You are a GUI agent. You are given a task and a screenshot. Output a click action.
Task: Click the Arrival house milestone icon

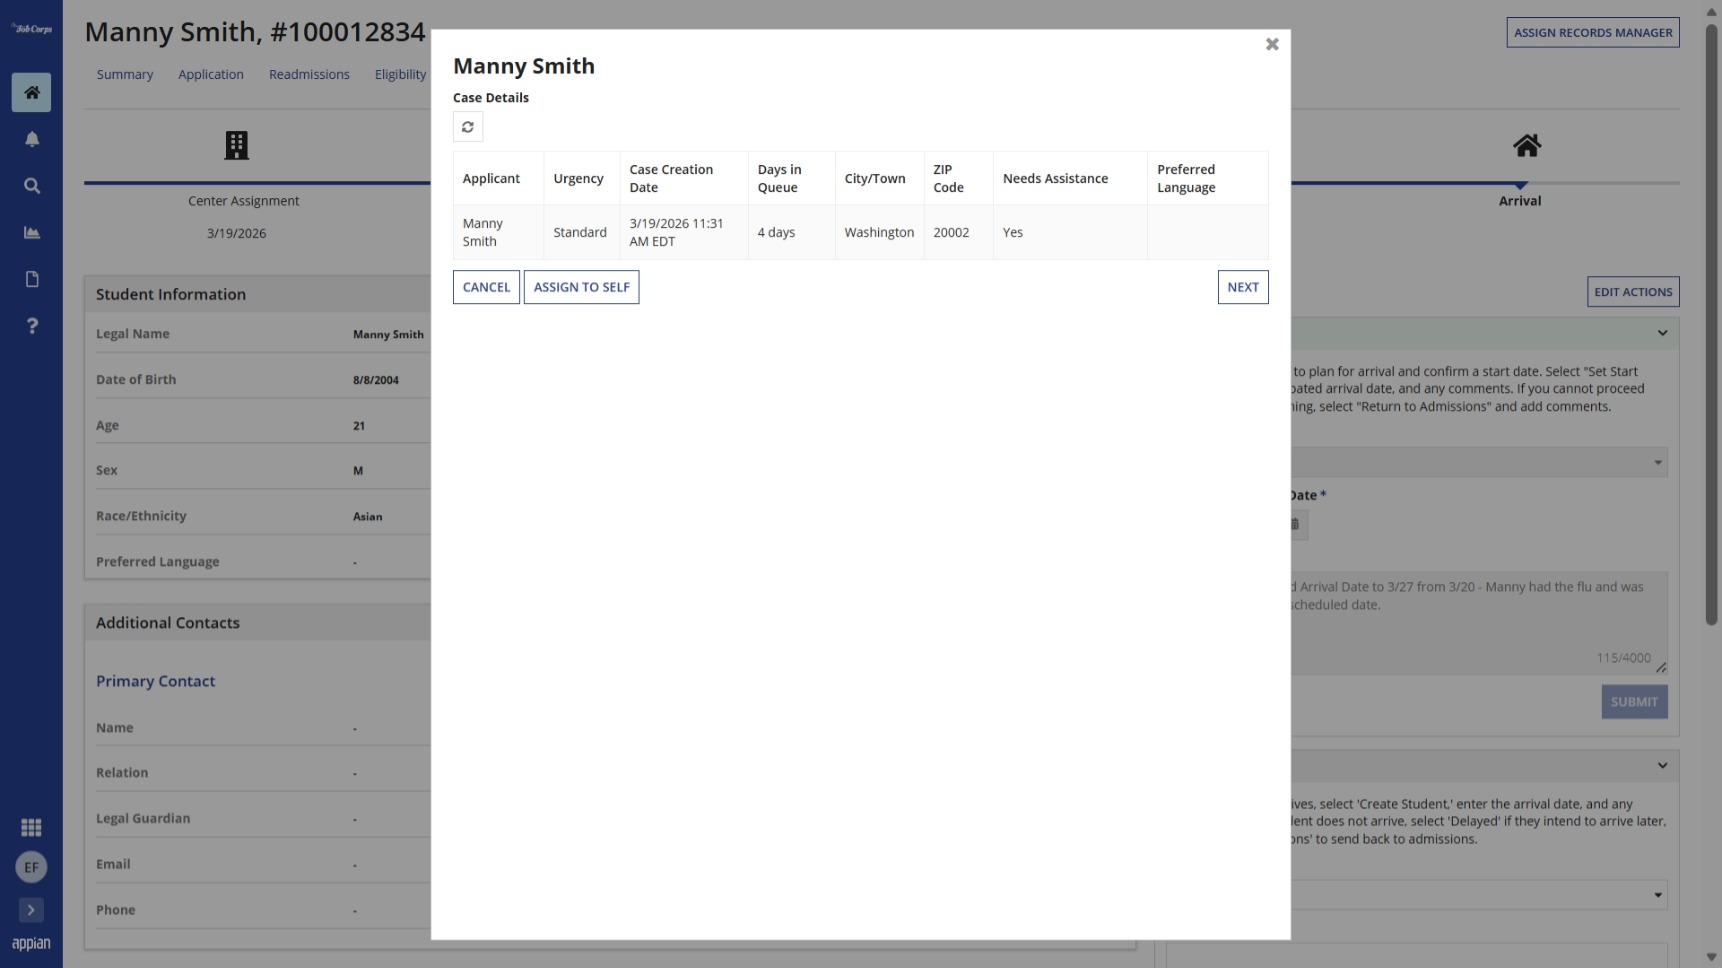(x=1526, y=146)
